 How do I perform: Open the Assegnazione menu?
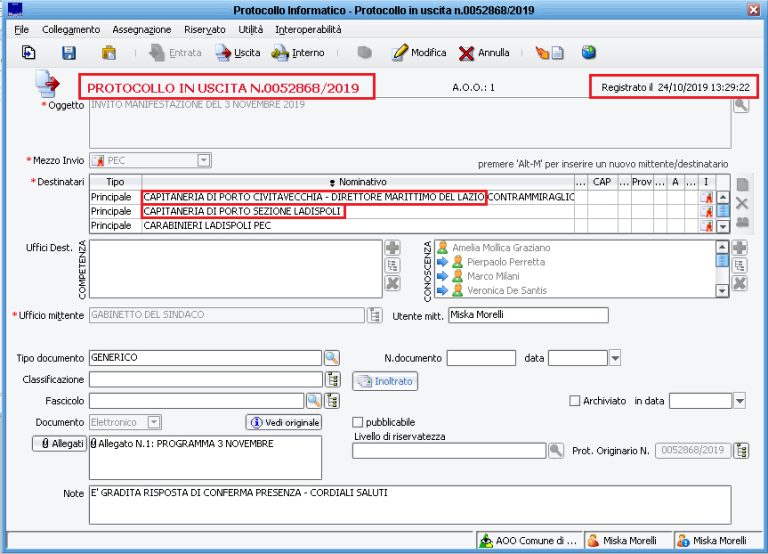142,29
